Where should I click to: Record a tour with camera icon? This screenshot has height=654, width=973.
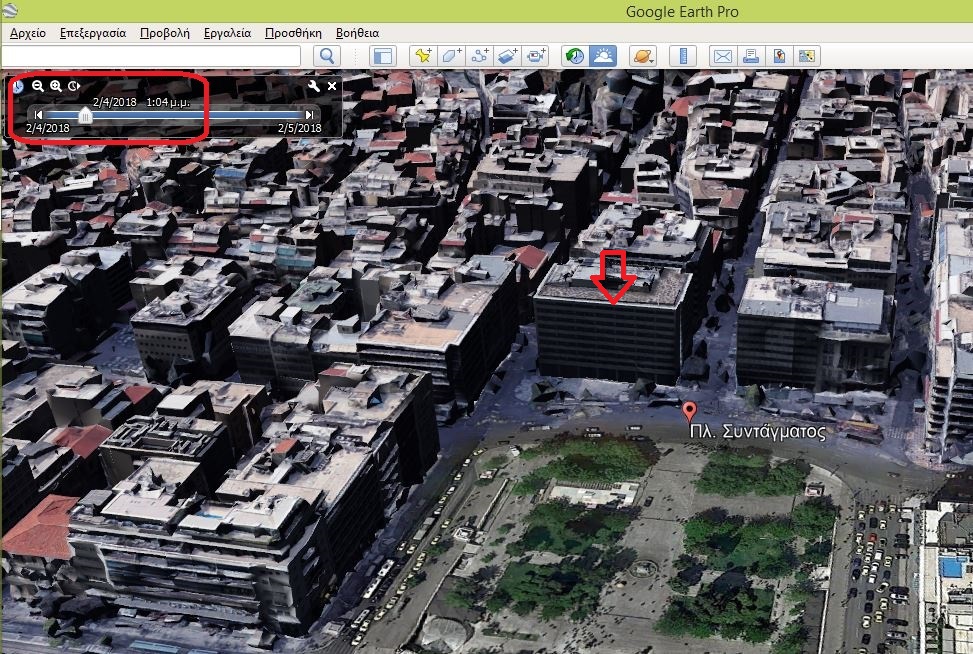(x=536, y=56)
